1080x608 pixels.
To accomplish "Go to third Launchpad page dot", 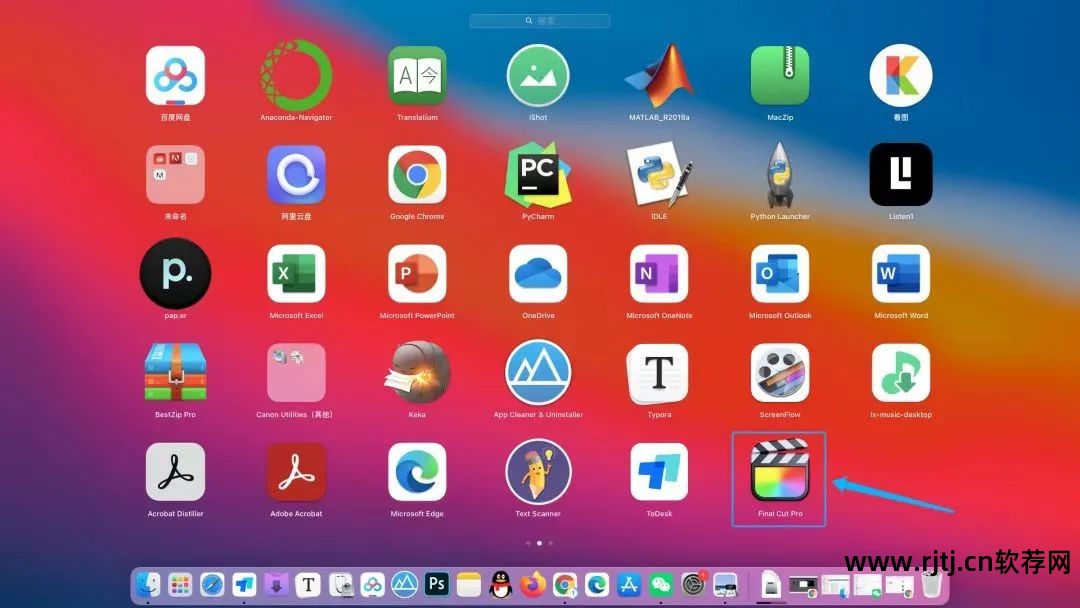I will (x=550, y=543).
